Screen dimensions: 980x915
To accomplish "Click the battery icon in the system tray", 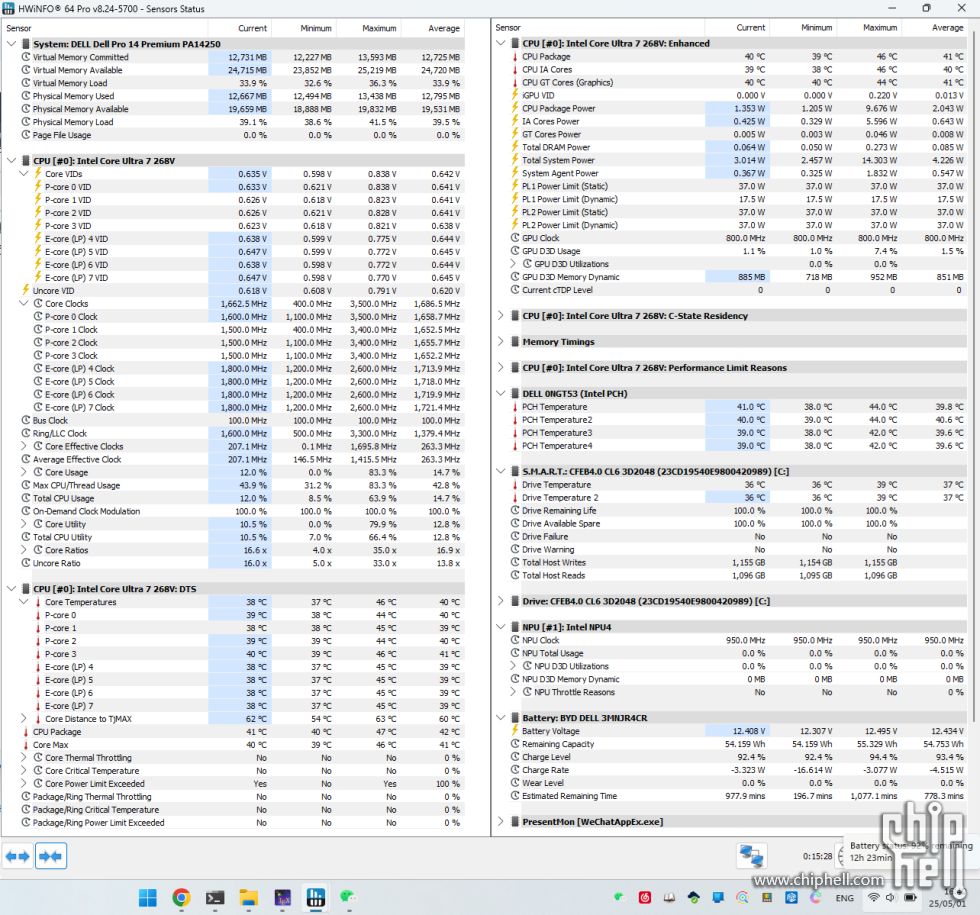I will (x=910, y=898).
